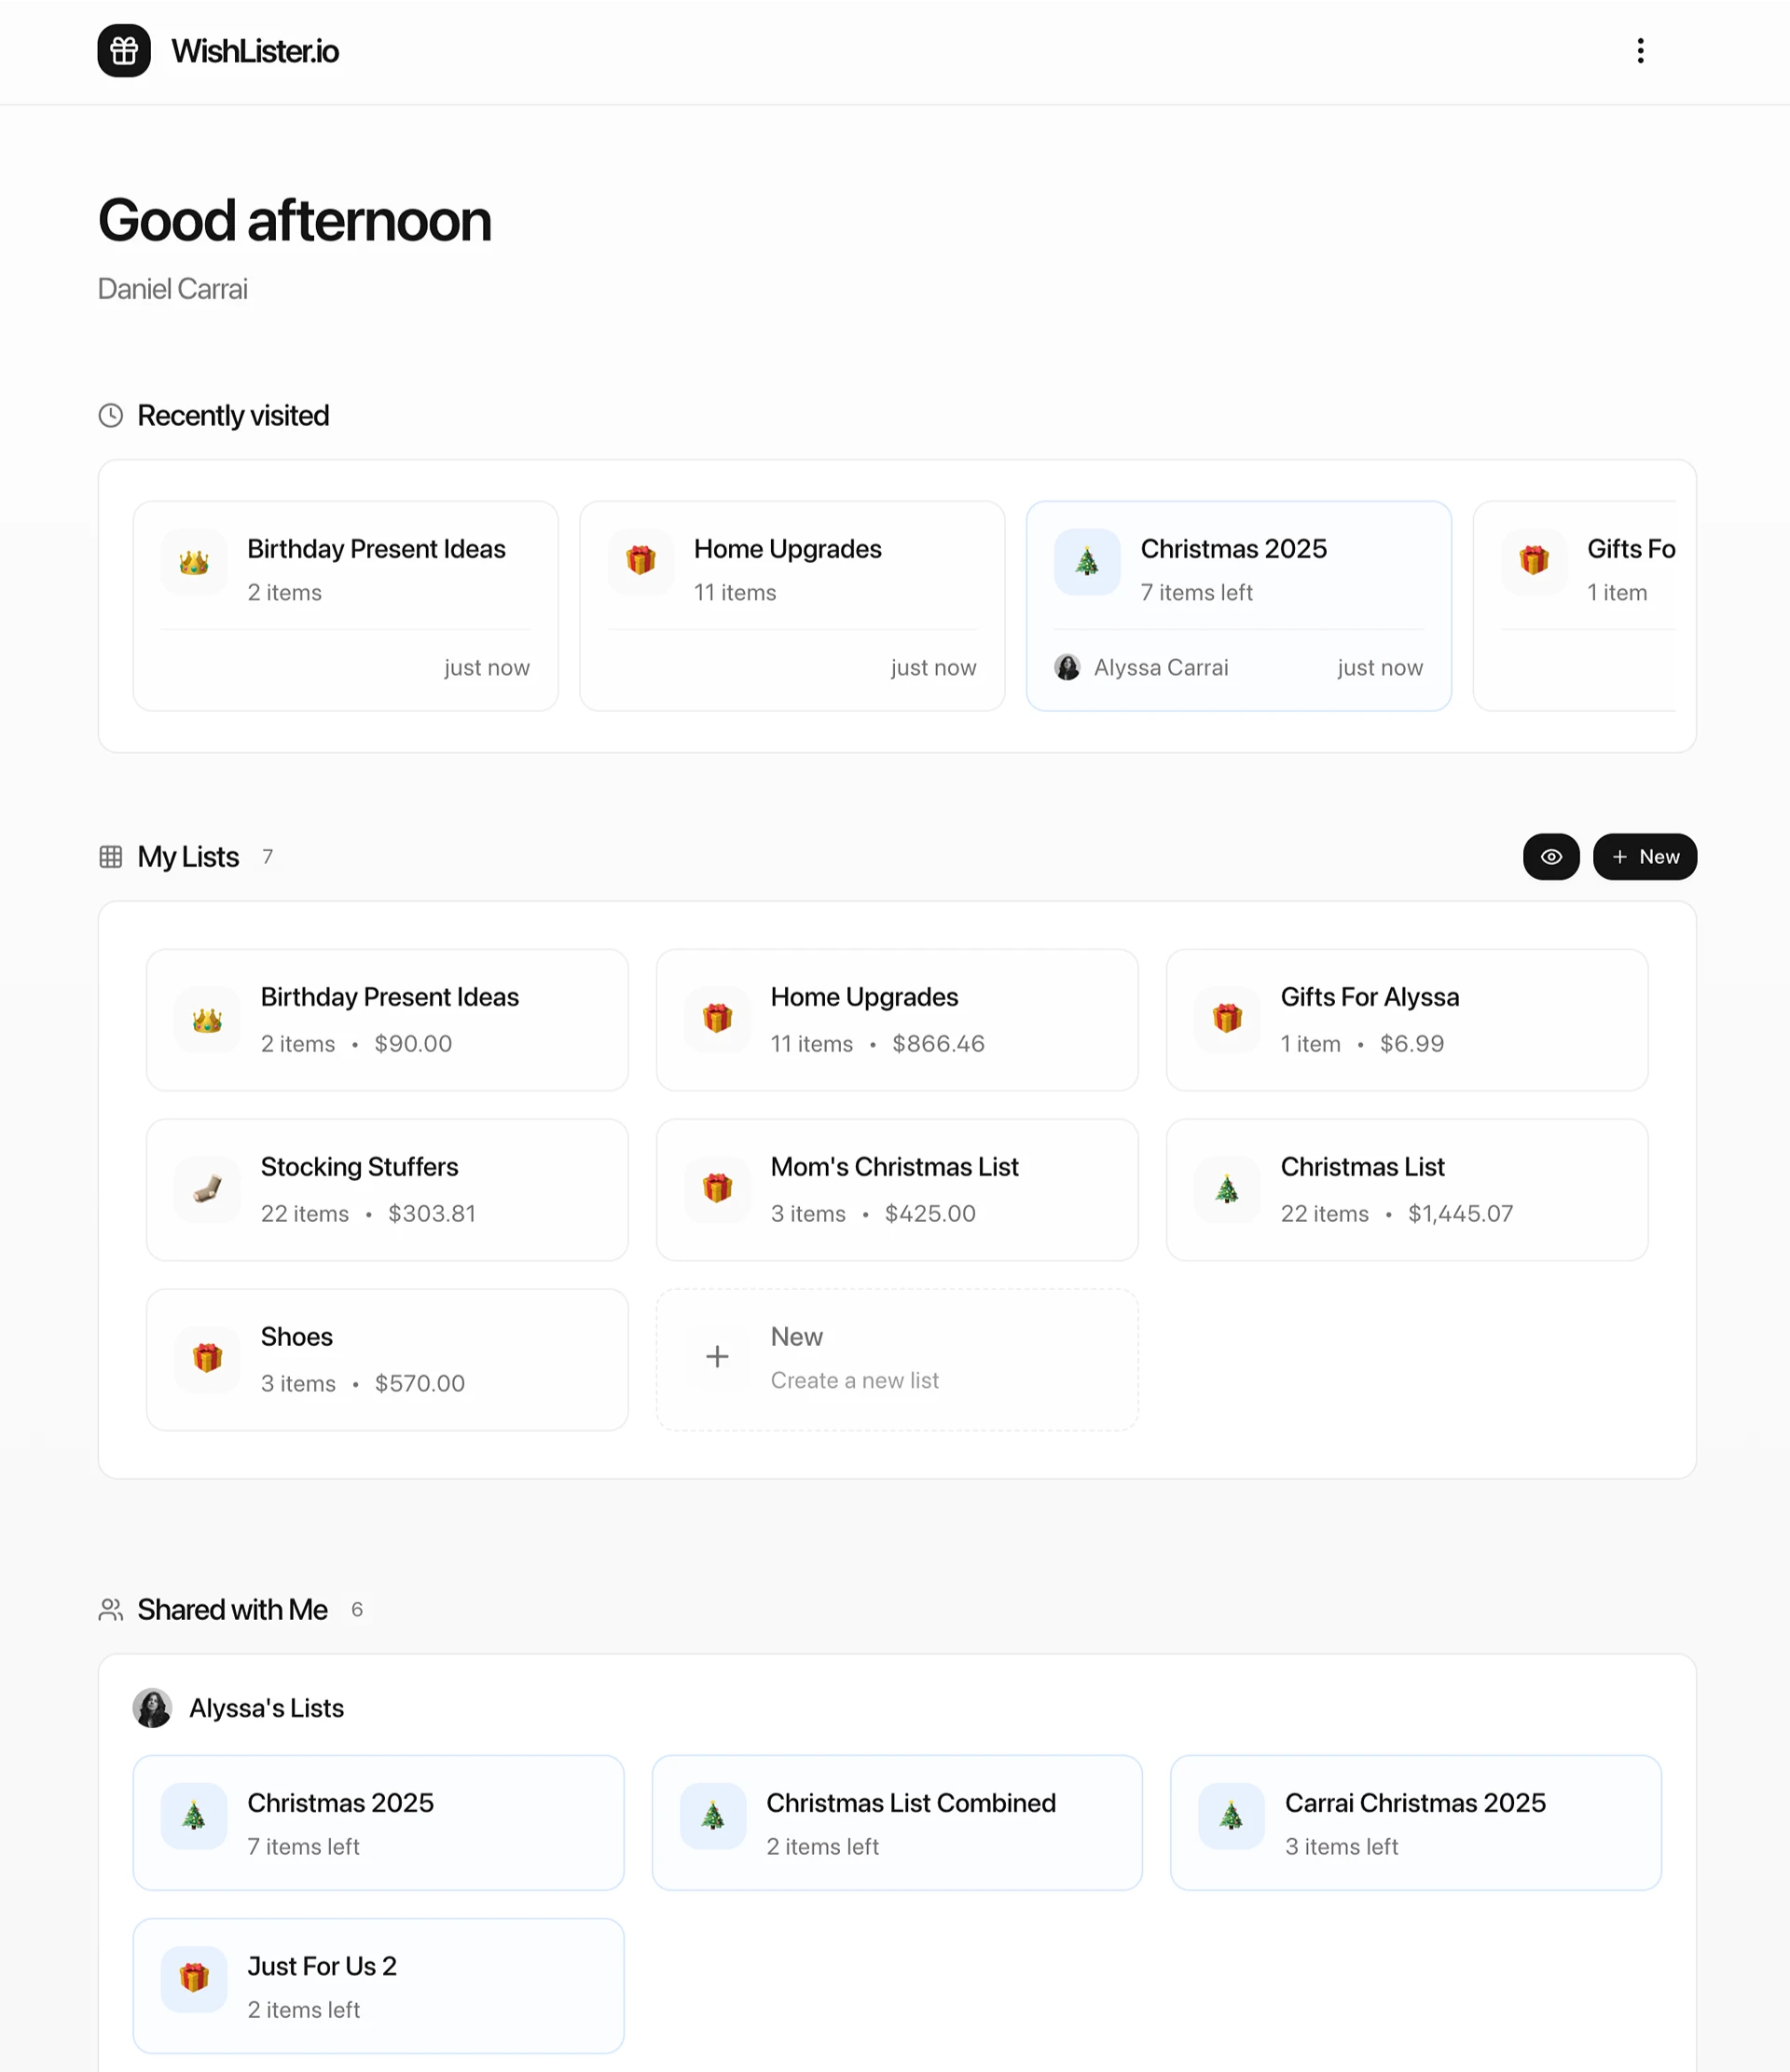Open the Just For Us 2 shared list
This screenshot has width=1790, height=2072.
click(378, 1985)
